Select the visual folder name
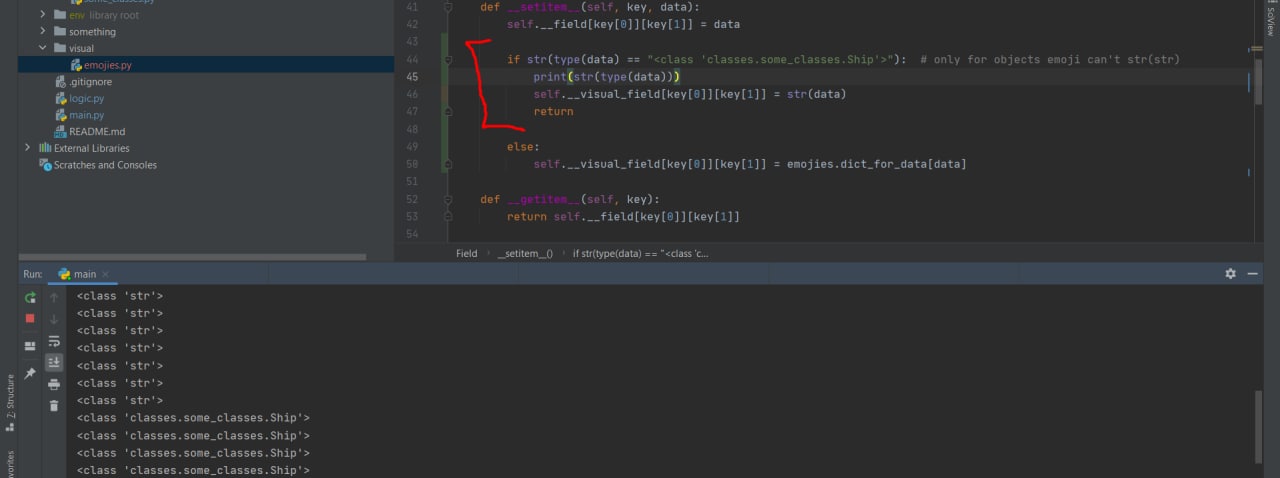 (82, 48)
